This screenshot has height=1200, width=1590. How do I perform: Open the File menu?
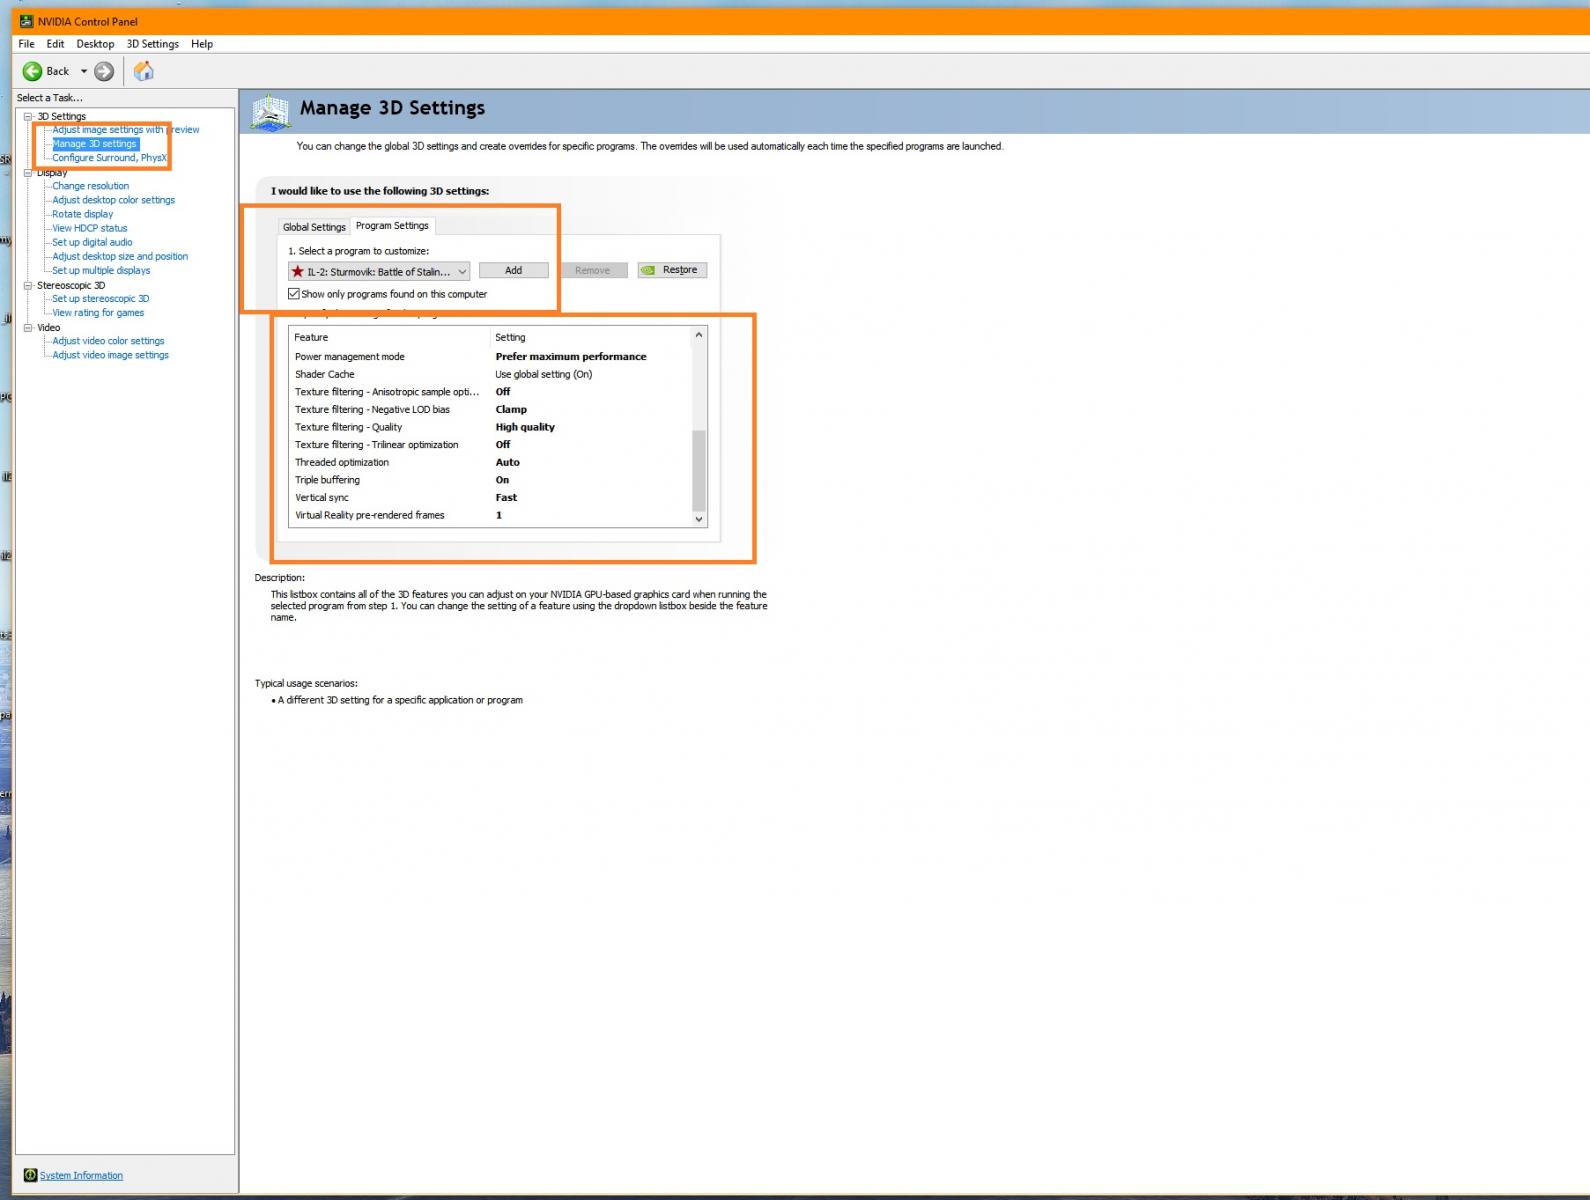(27, 44)
